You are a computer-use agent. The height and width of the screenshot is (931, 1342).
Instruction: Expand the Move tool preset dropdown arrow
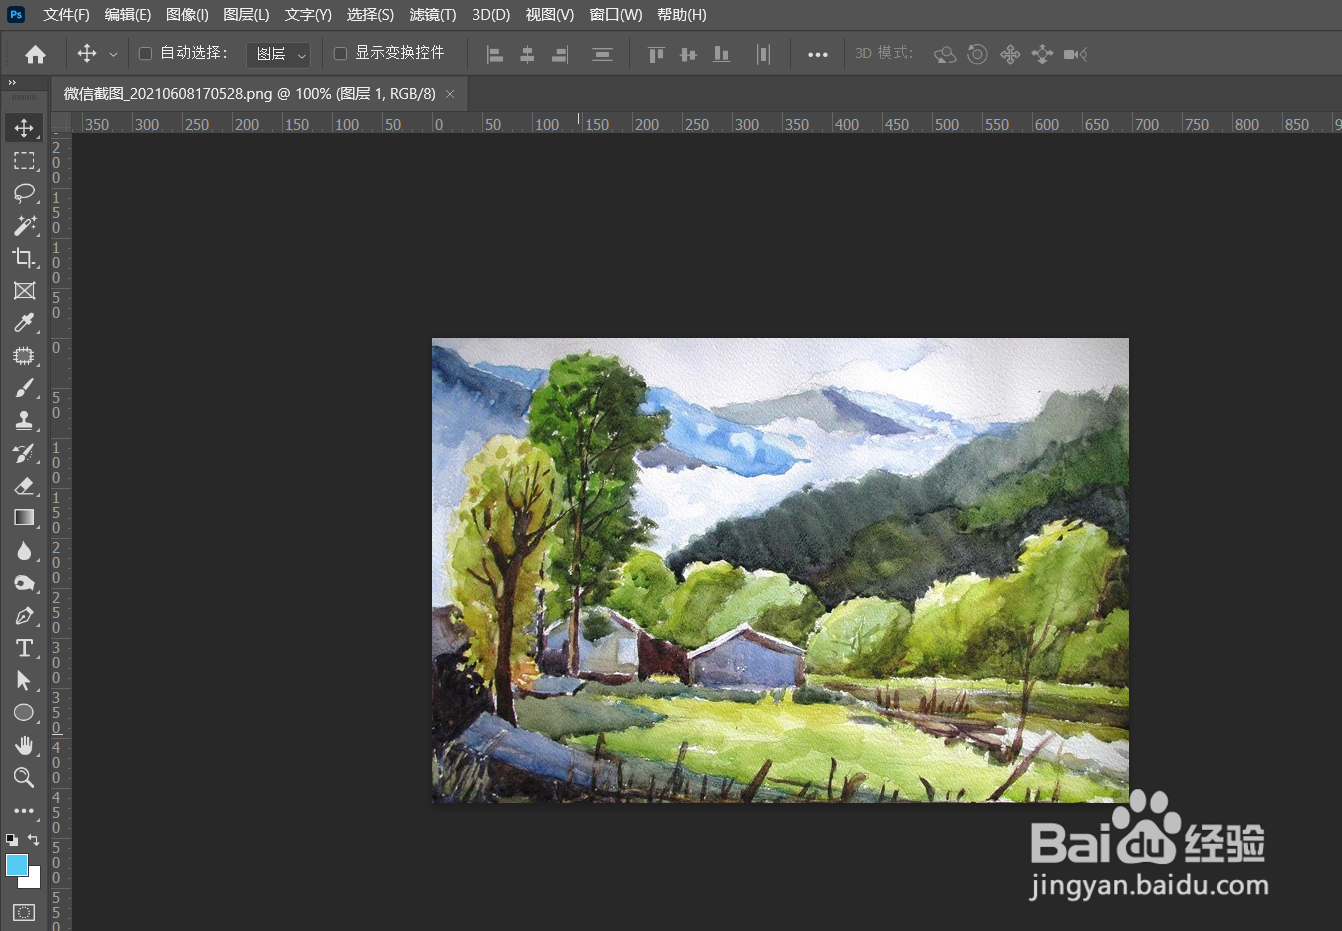[113, 55]
